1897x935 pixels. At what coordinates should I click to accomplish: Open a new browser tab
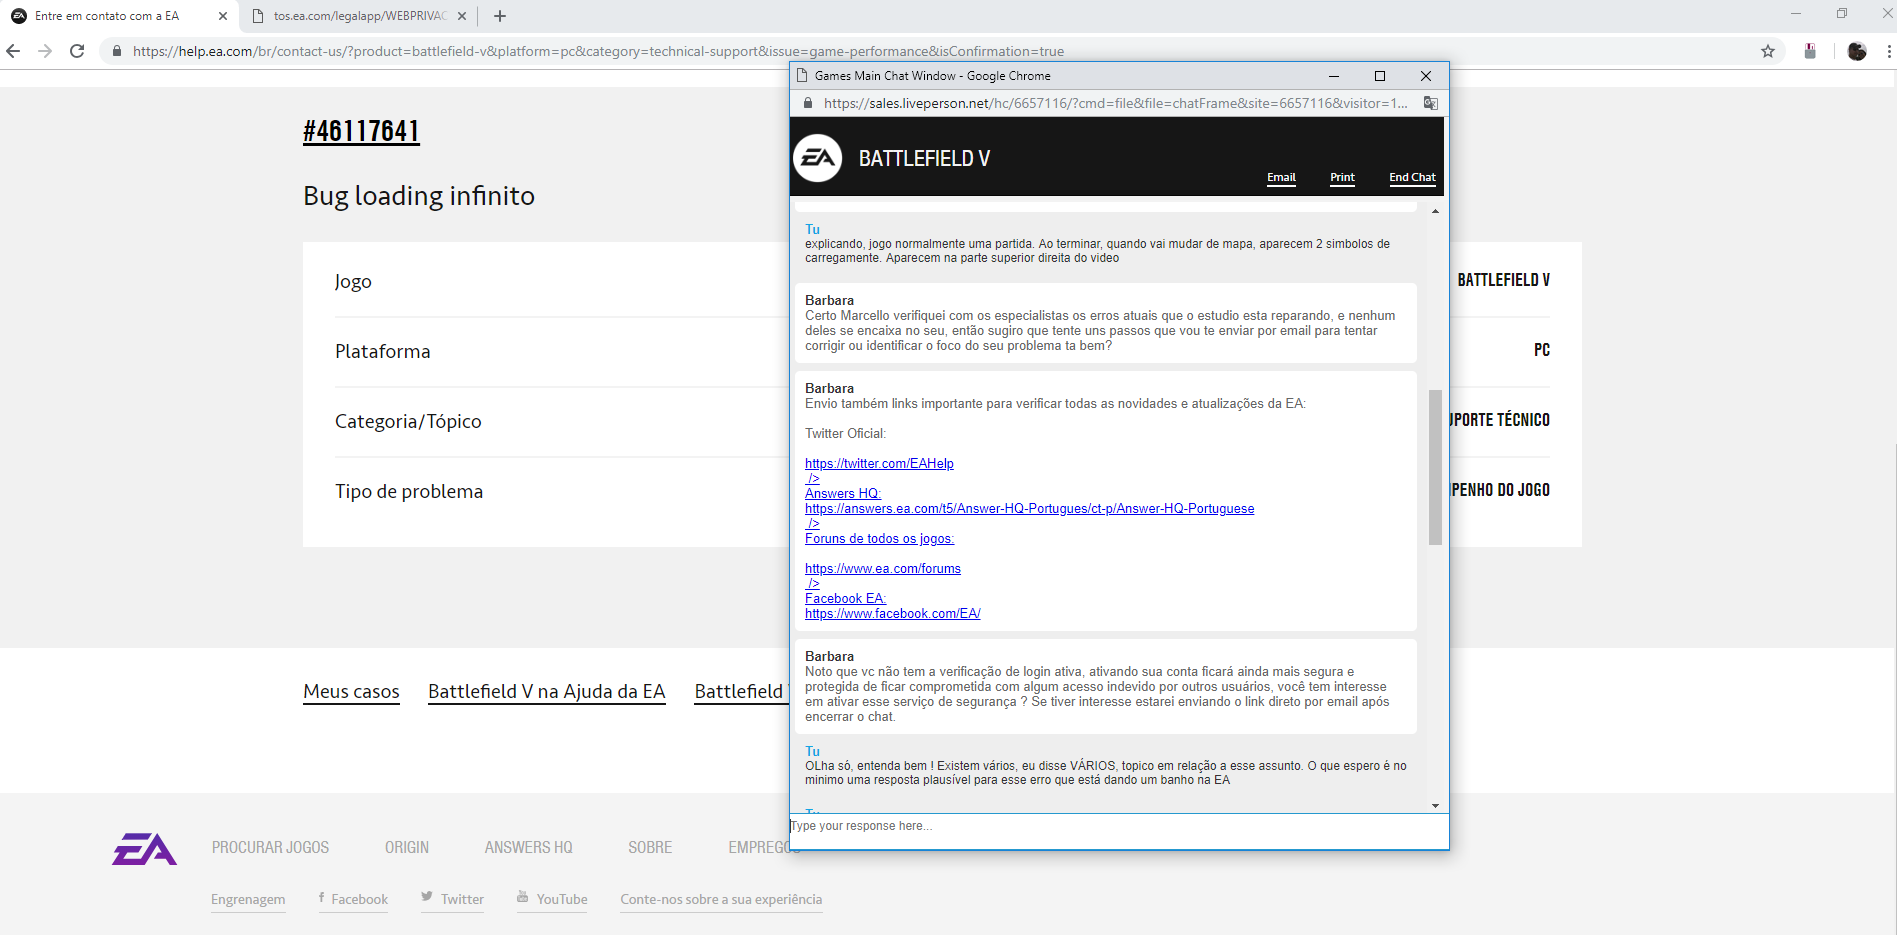coord(500,16)
